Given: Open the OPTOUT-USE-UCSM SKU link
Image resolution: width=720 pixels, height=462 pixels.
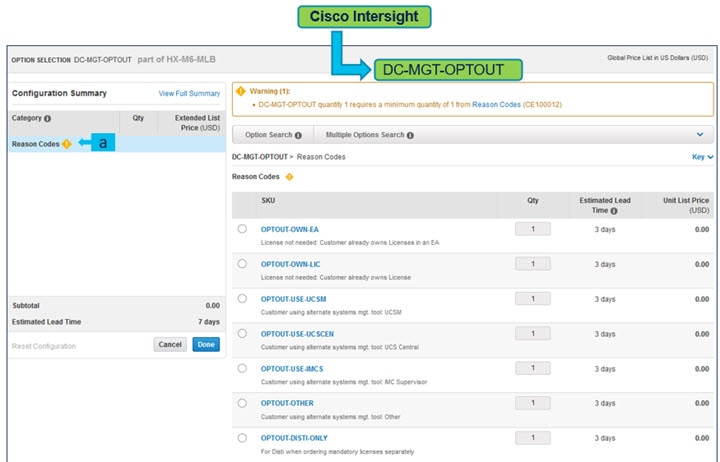Looking at the screenshot, I should 293,299.
